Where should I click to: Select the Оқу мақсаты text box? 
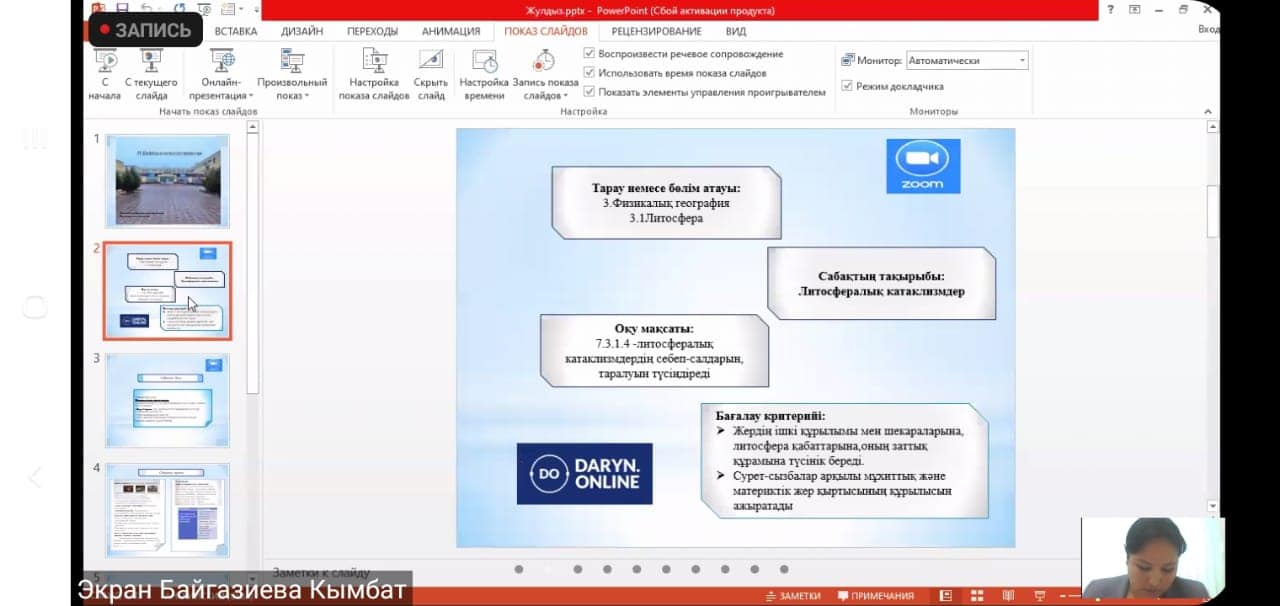point(654,351)
